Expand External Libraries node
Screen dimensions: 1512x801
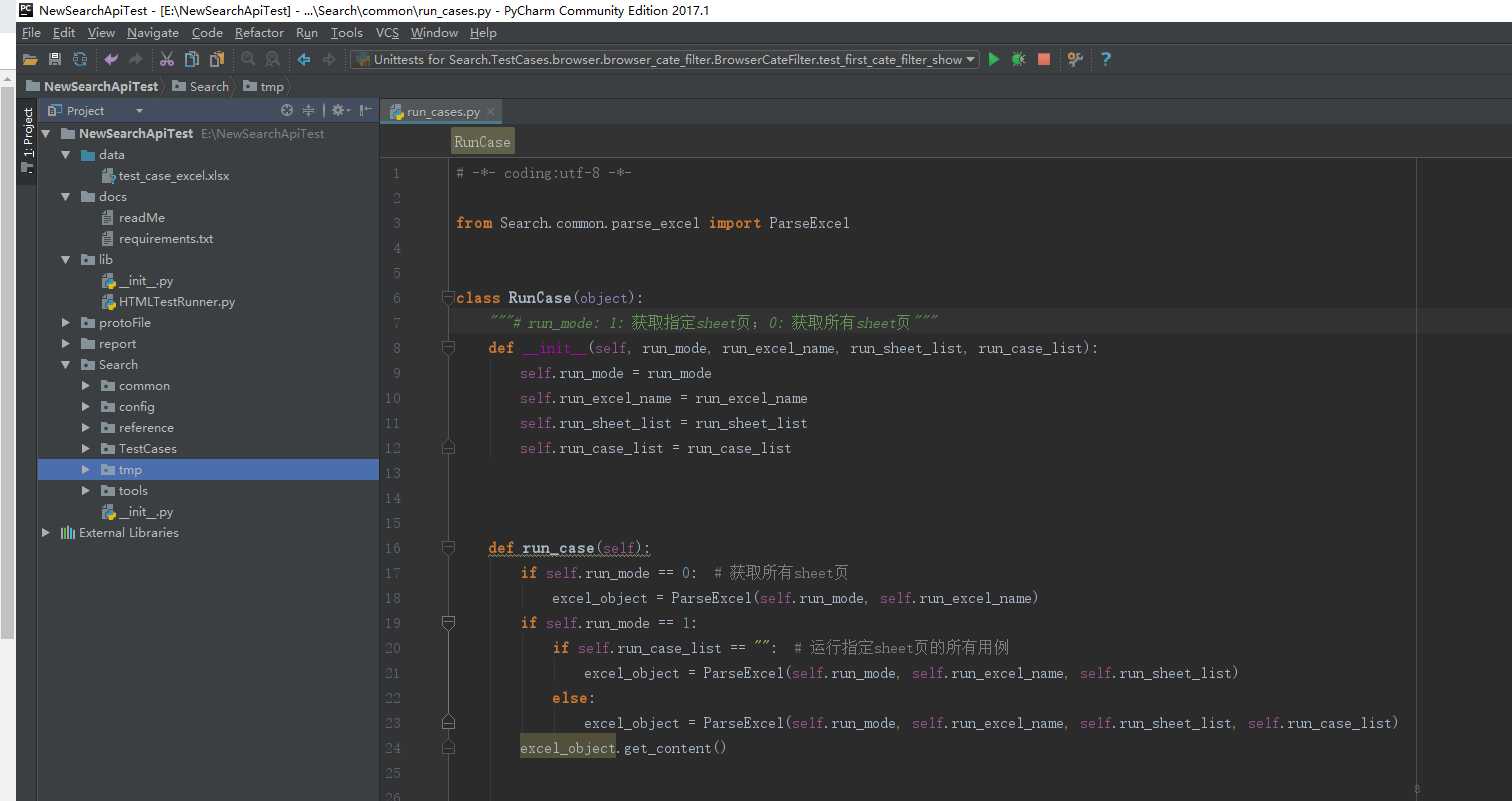46,533
